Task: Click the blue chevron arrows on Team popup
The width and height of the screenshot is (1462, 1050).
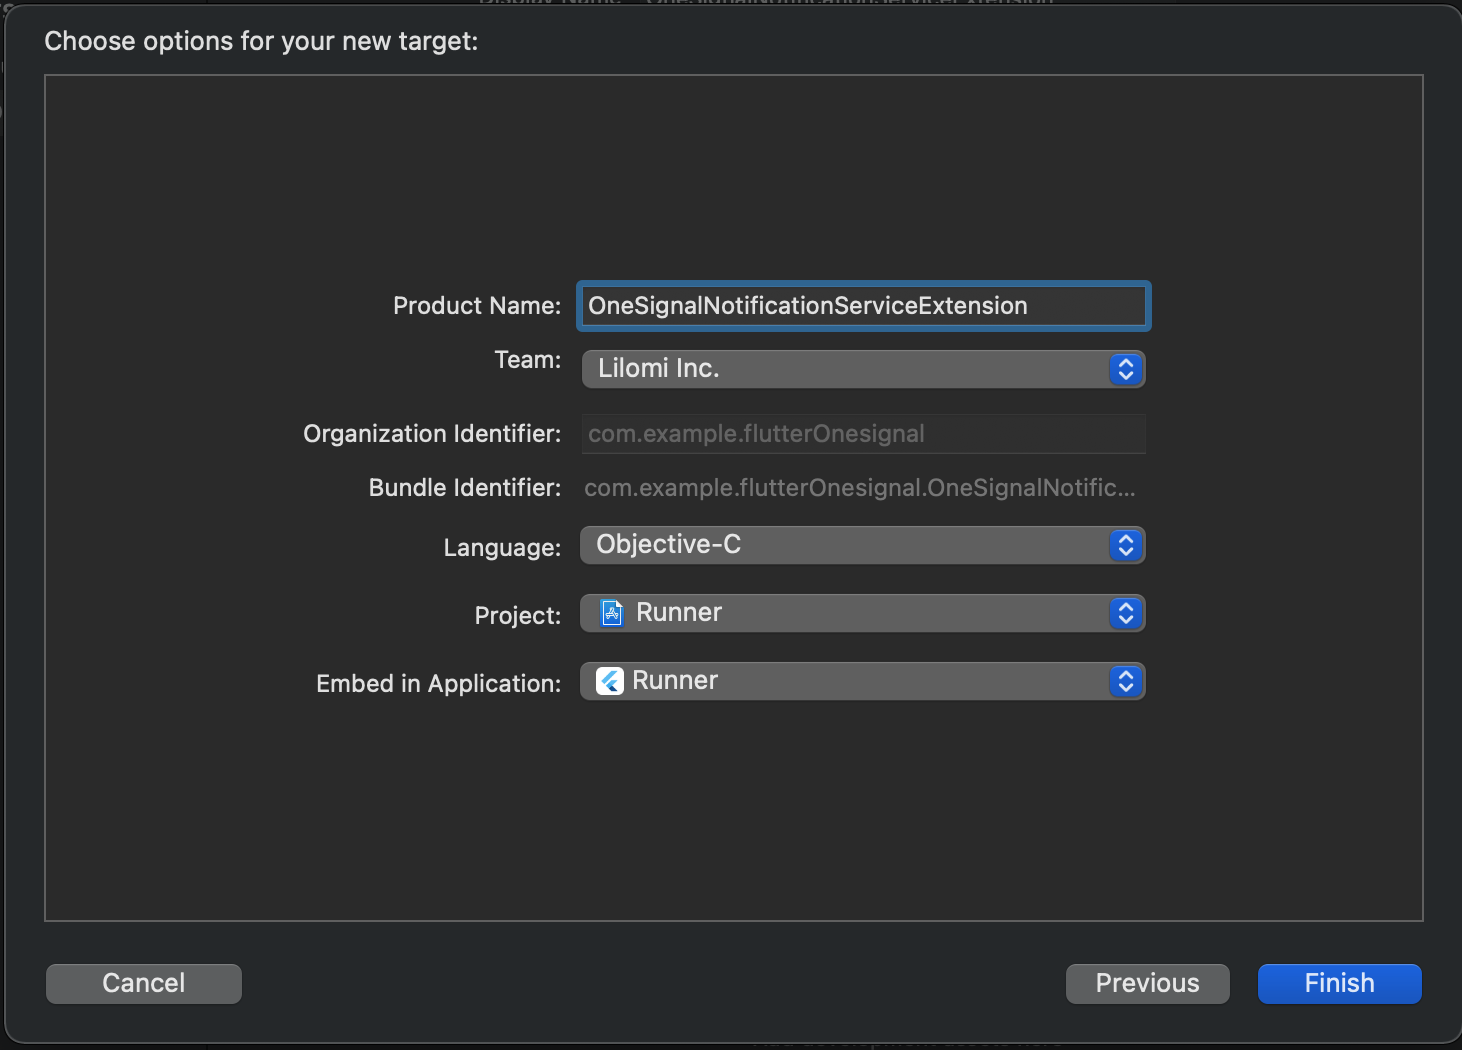Action: [x=1125, y=369]
